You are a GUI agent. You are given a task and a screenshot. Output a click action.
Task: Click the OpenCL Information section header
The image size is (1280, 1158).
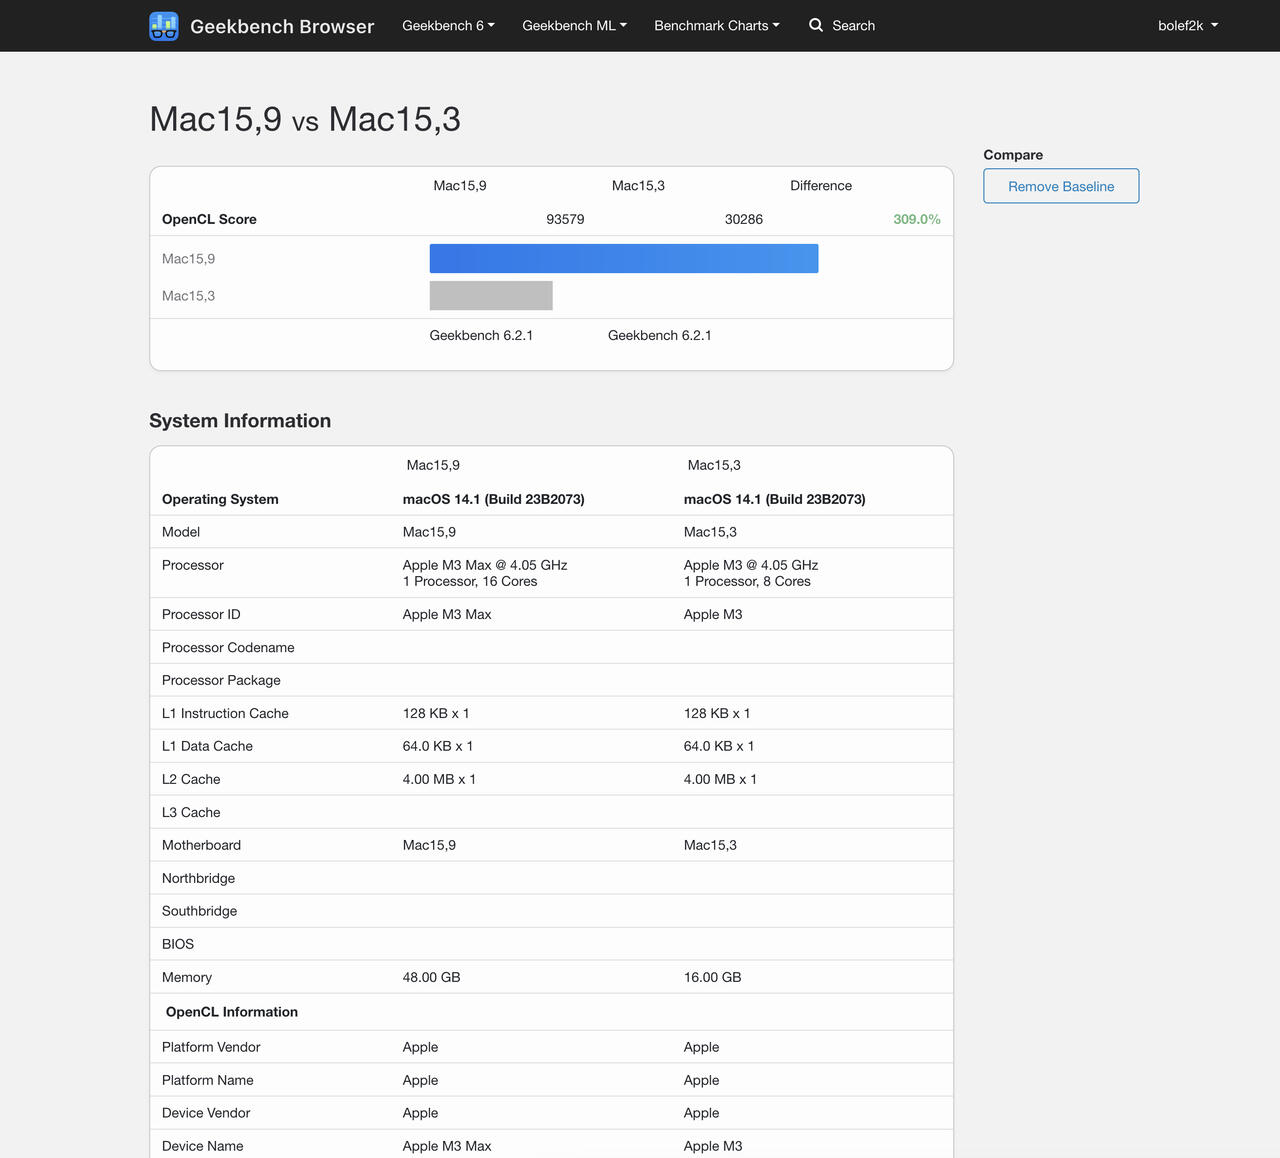[232, 1012]
